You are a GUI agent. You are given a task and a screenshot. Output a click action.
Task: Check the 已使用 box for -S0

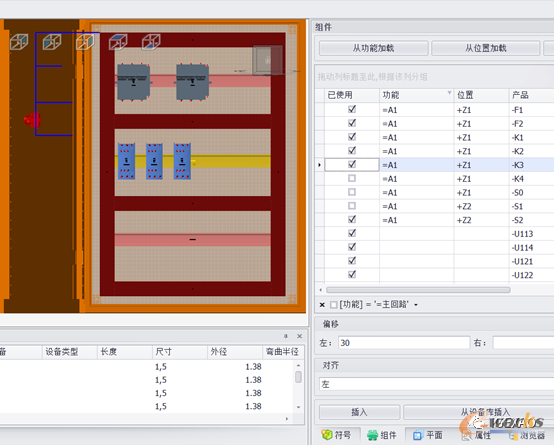[x=352, y=192]
